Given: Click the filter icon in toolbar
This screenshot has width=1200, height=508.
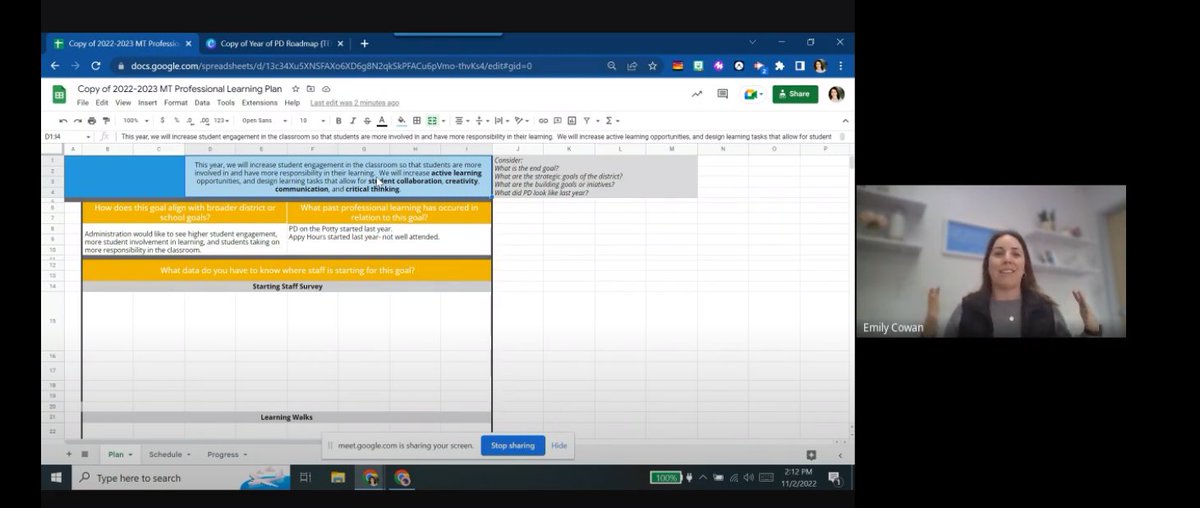Looking at the screenshot, I should point(588,120).
